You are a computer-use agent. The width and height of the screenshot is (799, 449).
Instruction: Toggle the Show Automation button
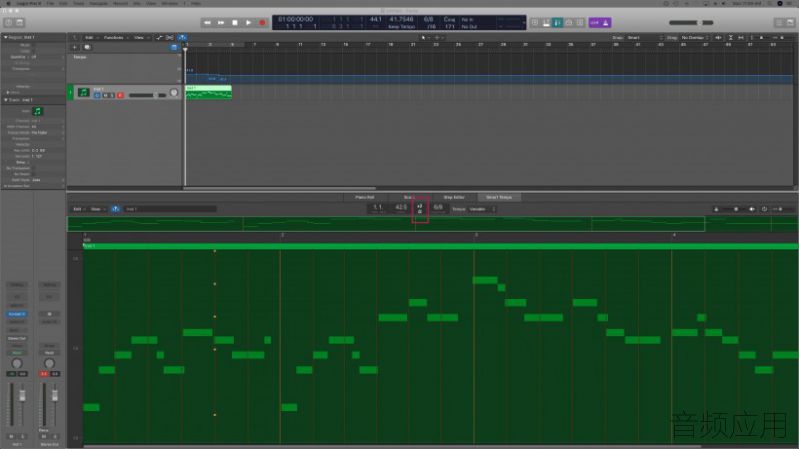[159, 38]
